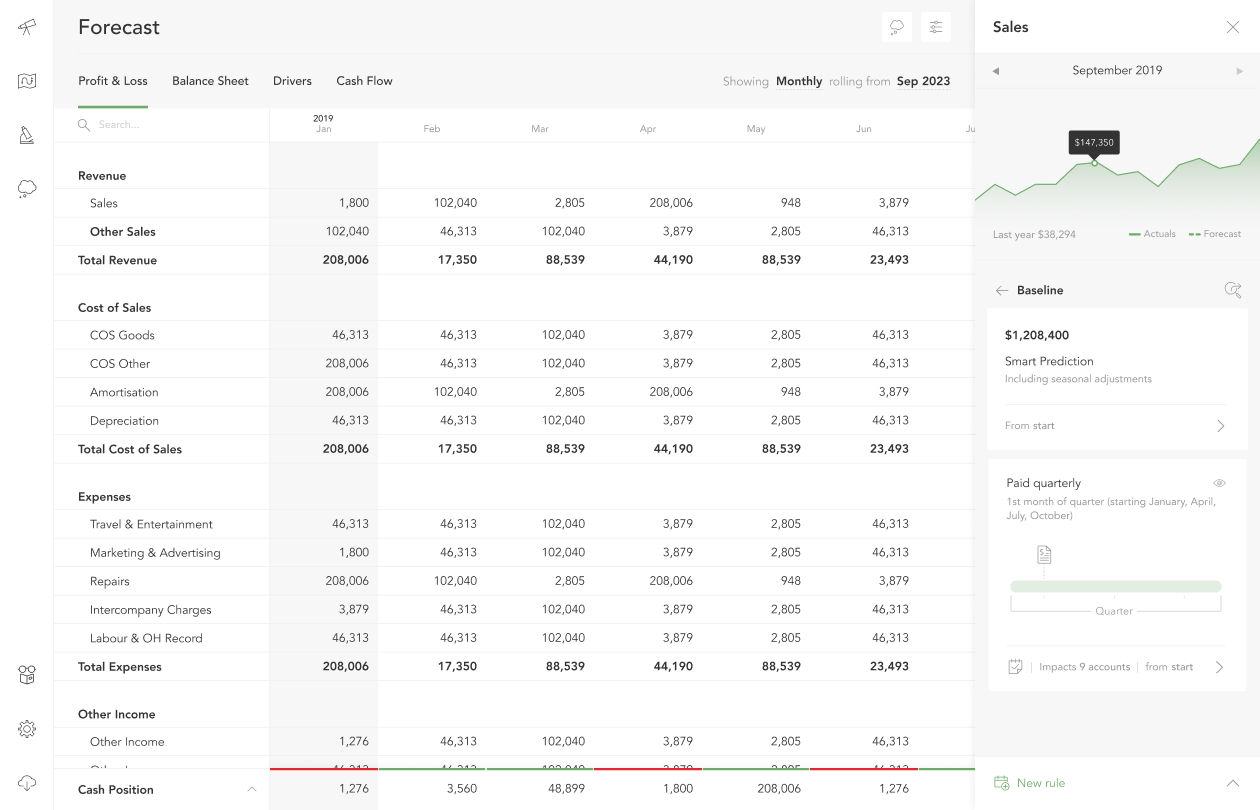Switch to the Cash Flow tab
The image size is (1260, 810).
click(x=364, y=81)
